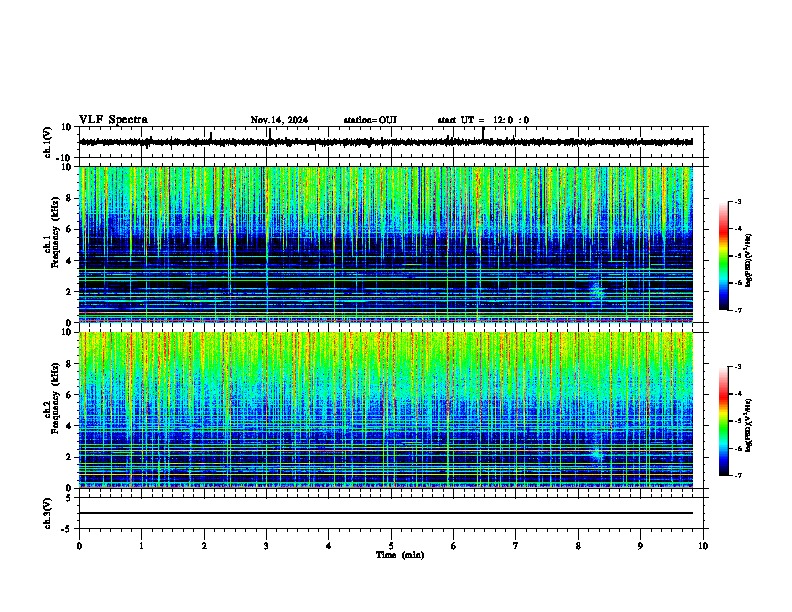Click the flat ch.3 voltage trace line

click(386, 513)
